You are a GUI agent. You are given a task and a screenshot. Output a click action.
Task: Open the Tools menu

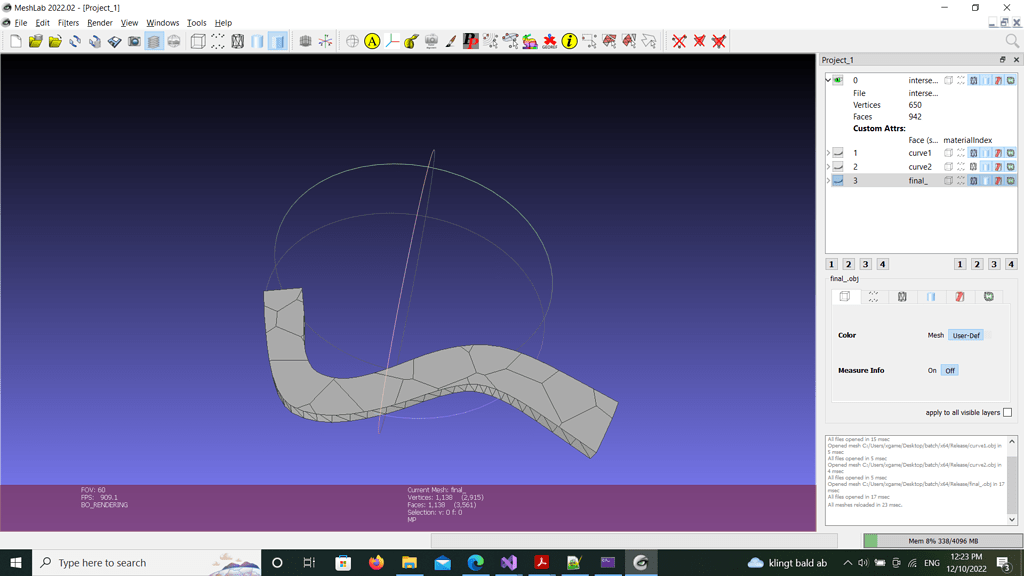point(197,23)
